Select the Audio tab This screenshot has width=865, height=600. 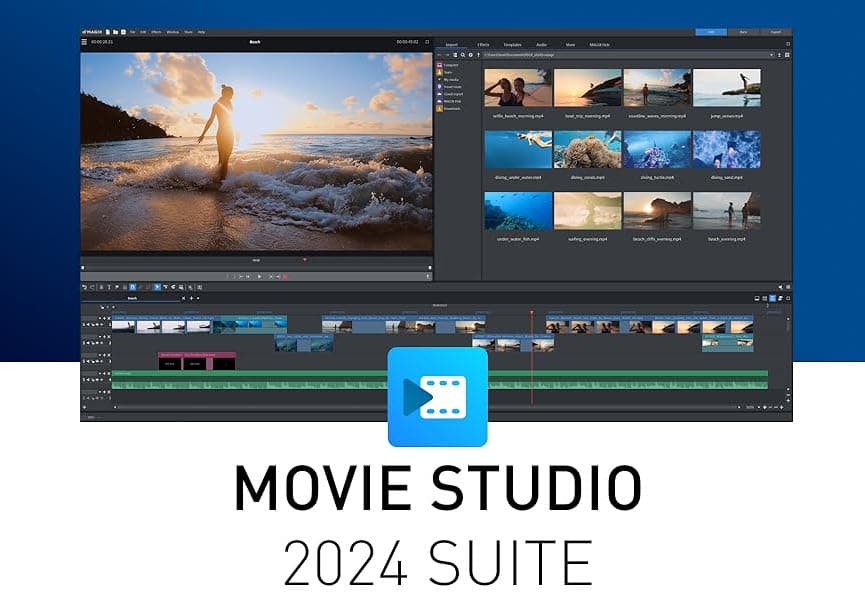click(542, 45)
